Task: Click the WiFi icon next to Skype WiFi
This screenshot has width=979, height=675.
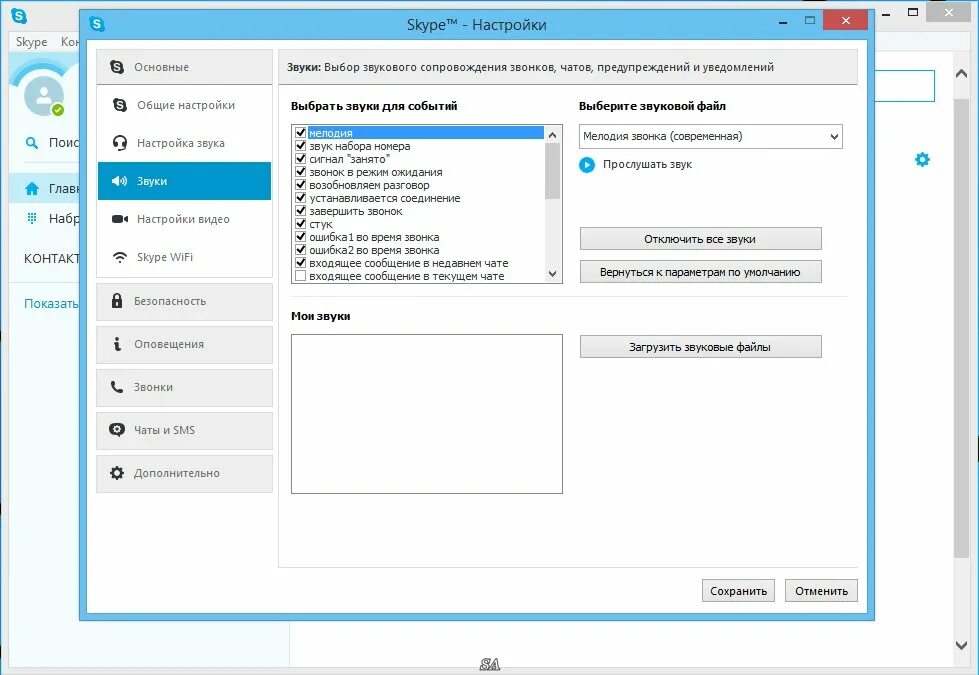Action: click(x=120, y=257)
